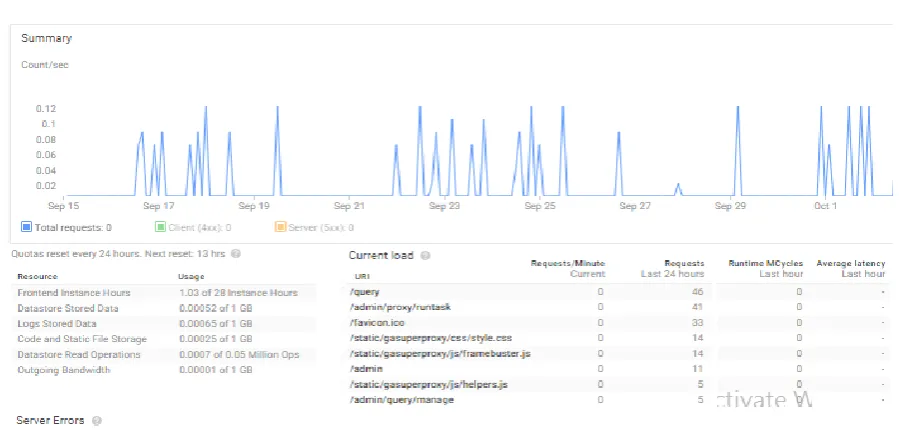Image resolution: width=899 pixels, height=430 pixels.
Task: Click the Sep 19 traffic spike
Action: (277, 150)
